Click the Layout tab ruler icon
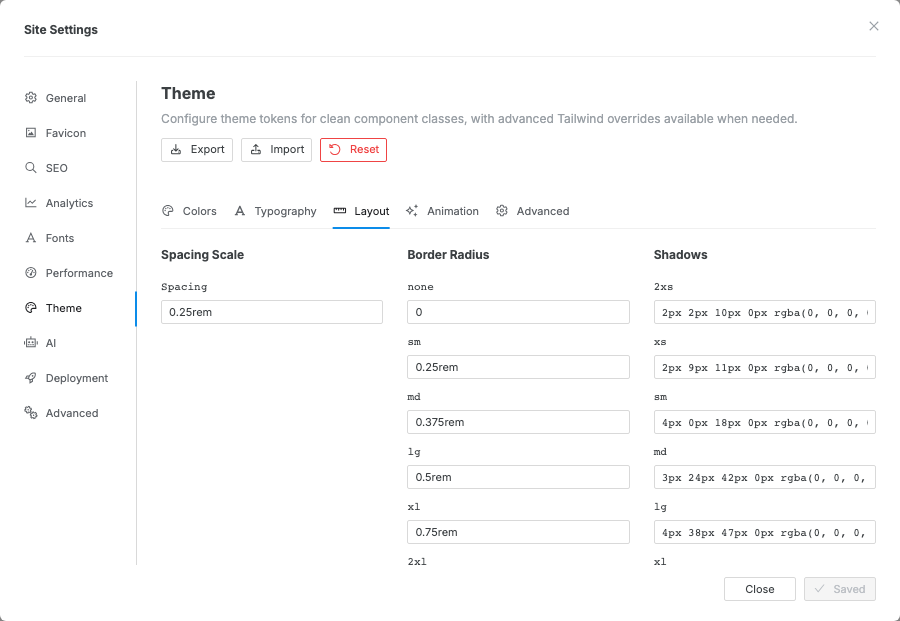The width and height of the screenshot is (900, 621). pos(340,211)
